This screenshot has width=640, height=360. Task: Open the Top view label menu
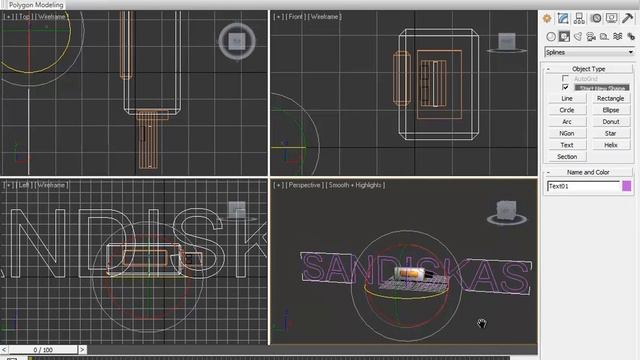point(24,17)
